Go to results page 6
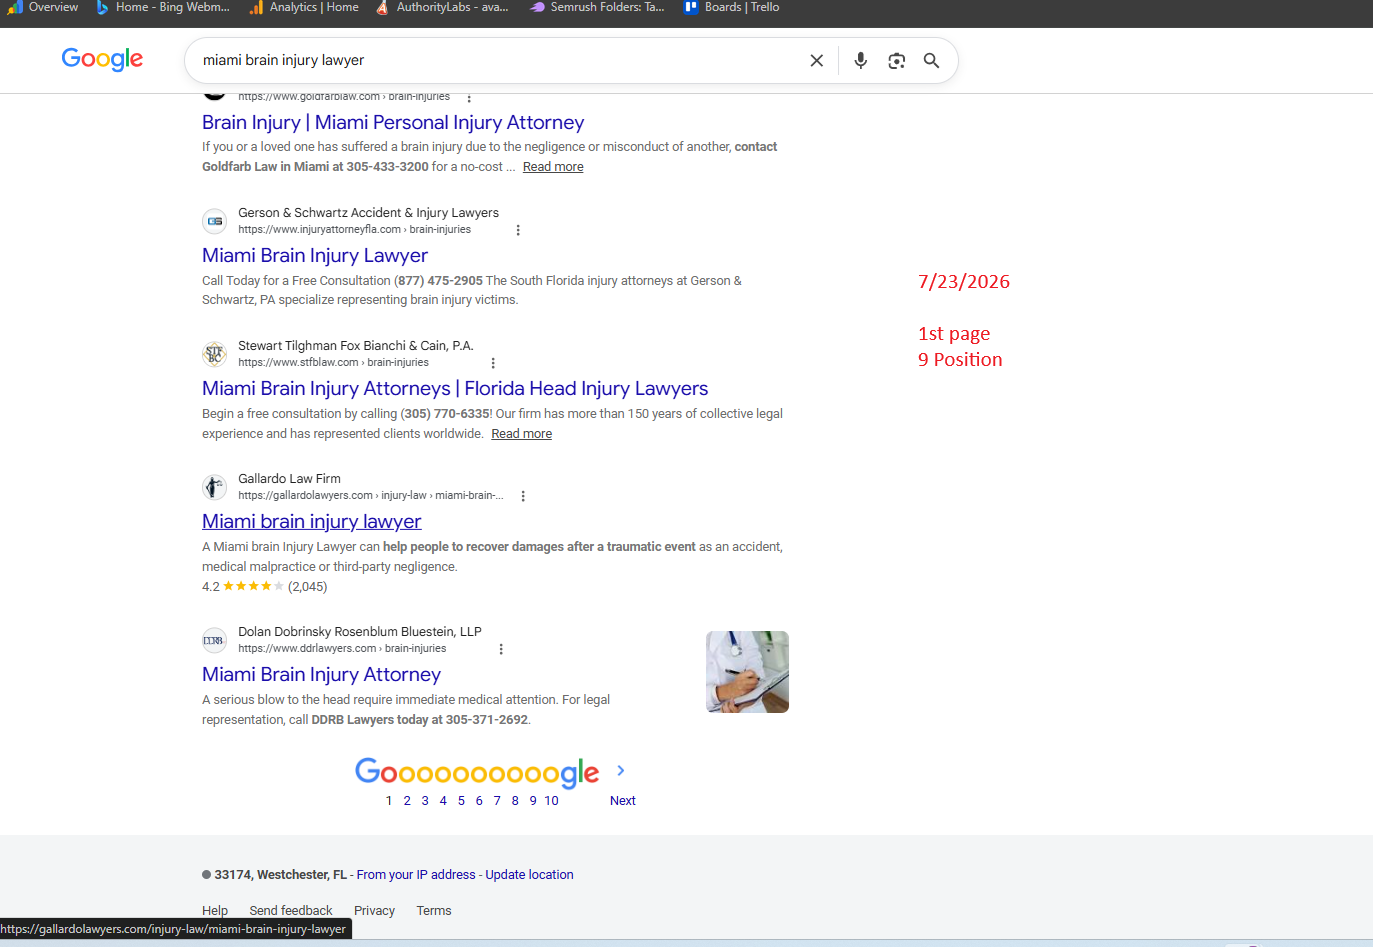Viewport: 1373px width, 947px height. tap(479, 801)
